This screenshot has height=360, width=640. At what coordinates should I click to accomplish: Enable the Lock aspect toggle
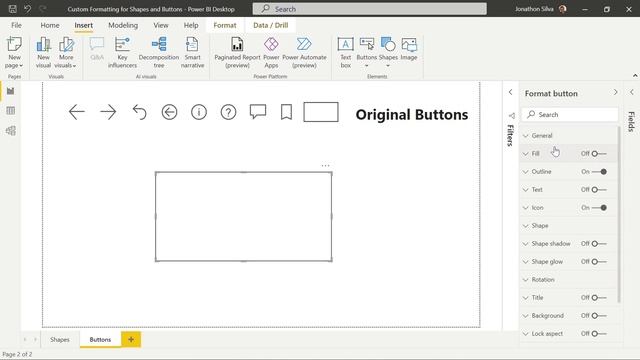click(599, 333)
